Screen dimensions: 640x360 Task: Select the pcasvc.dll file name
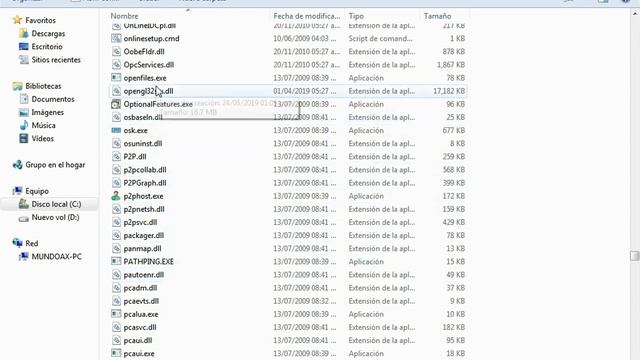tap(140, 327)
